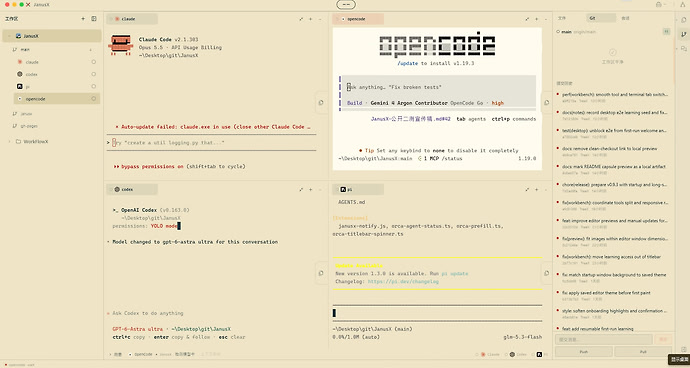Screen dimensions: 690x368
Task: Collapse the JanusX project tree
Action: coord(10,36)
